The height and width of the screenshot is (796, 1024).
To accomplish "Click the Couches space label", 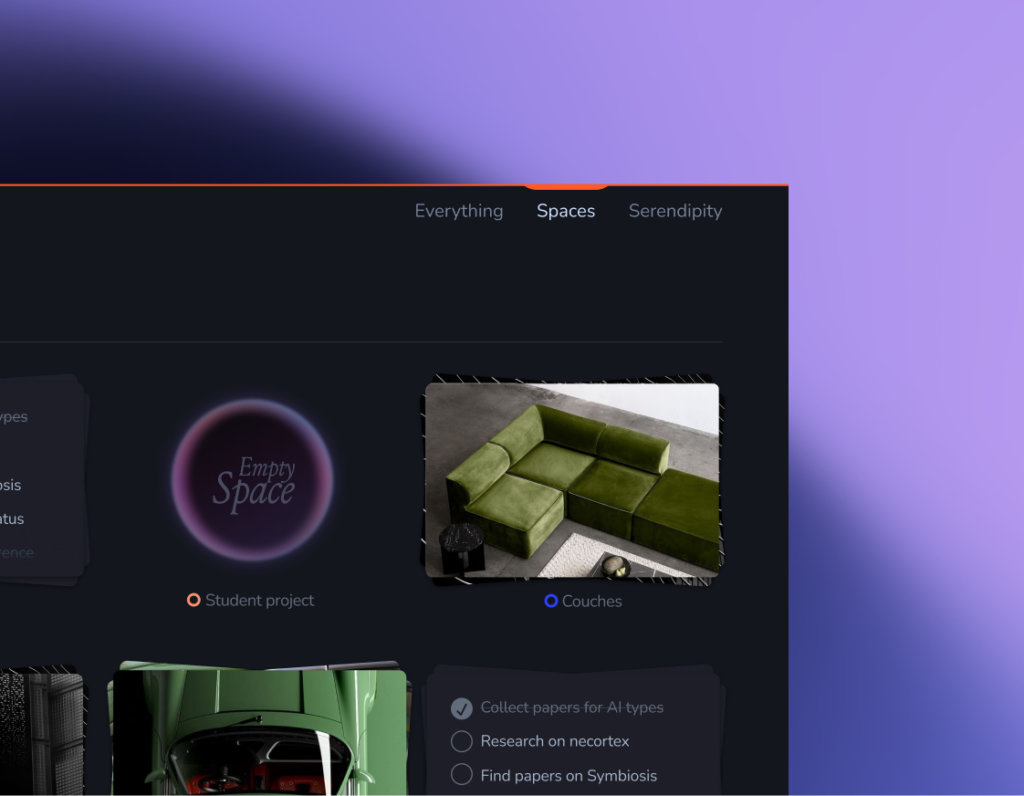I will (592, 601).
